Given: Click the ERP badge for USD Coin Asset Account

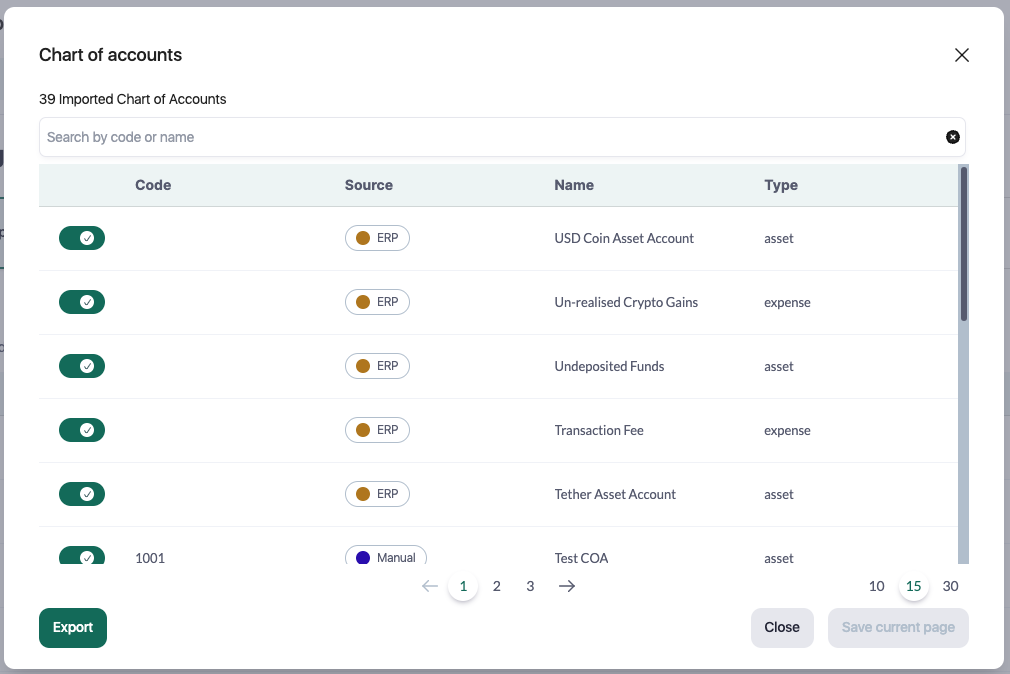Looking at the screenshot, I should [x=377, y=238].
